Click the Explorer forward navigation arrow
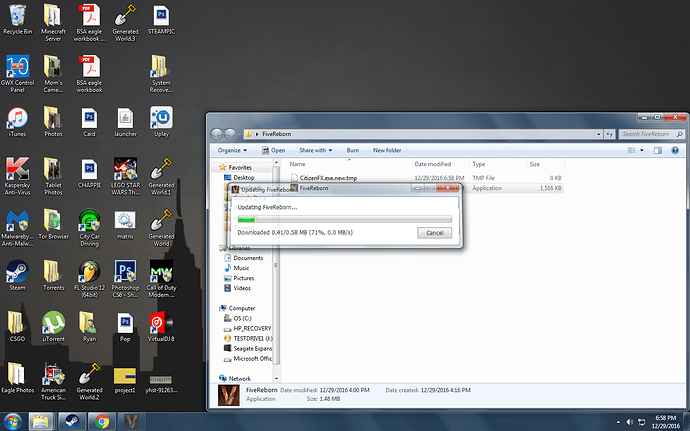This screenshot has height=431, width=690. tap(230, 134)
